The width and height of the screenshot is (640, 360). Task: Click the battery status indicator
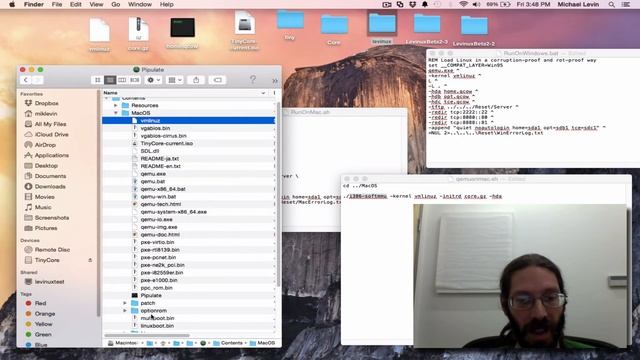pyautogui.click(x=498, y=4)
